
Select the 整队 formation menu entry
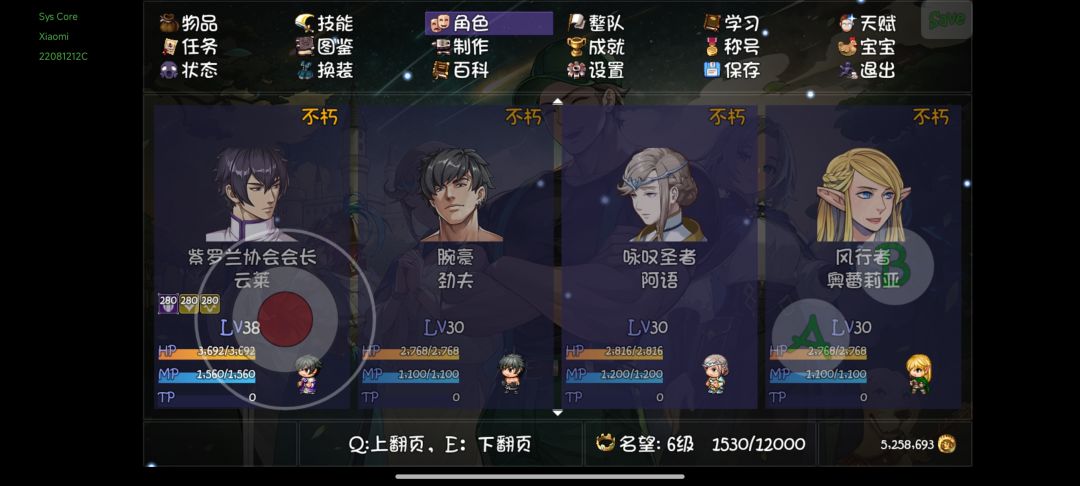click(x=596, y=23)
